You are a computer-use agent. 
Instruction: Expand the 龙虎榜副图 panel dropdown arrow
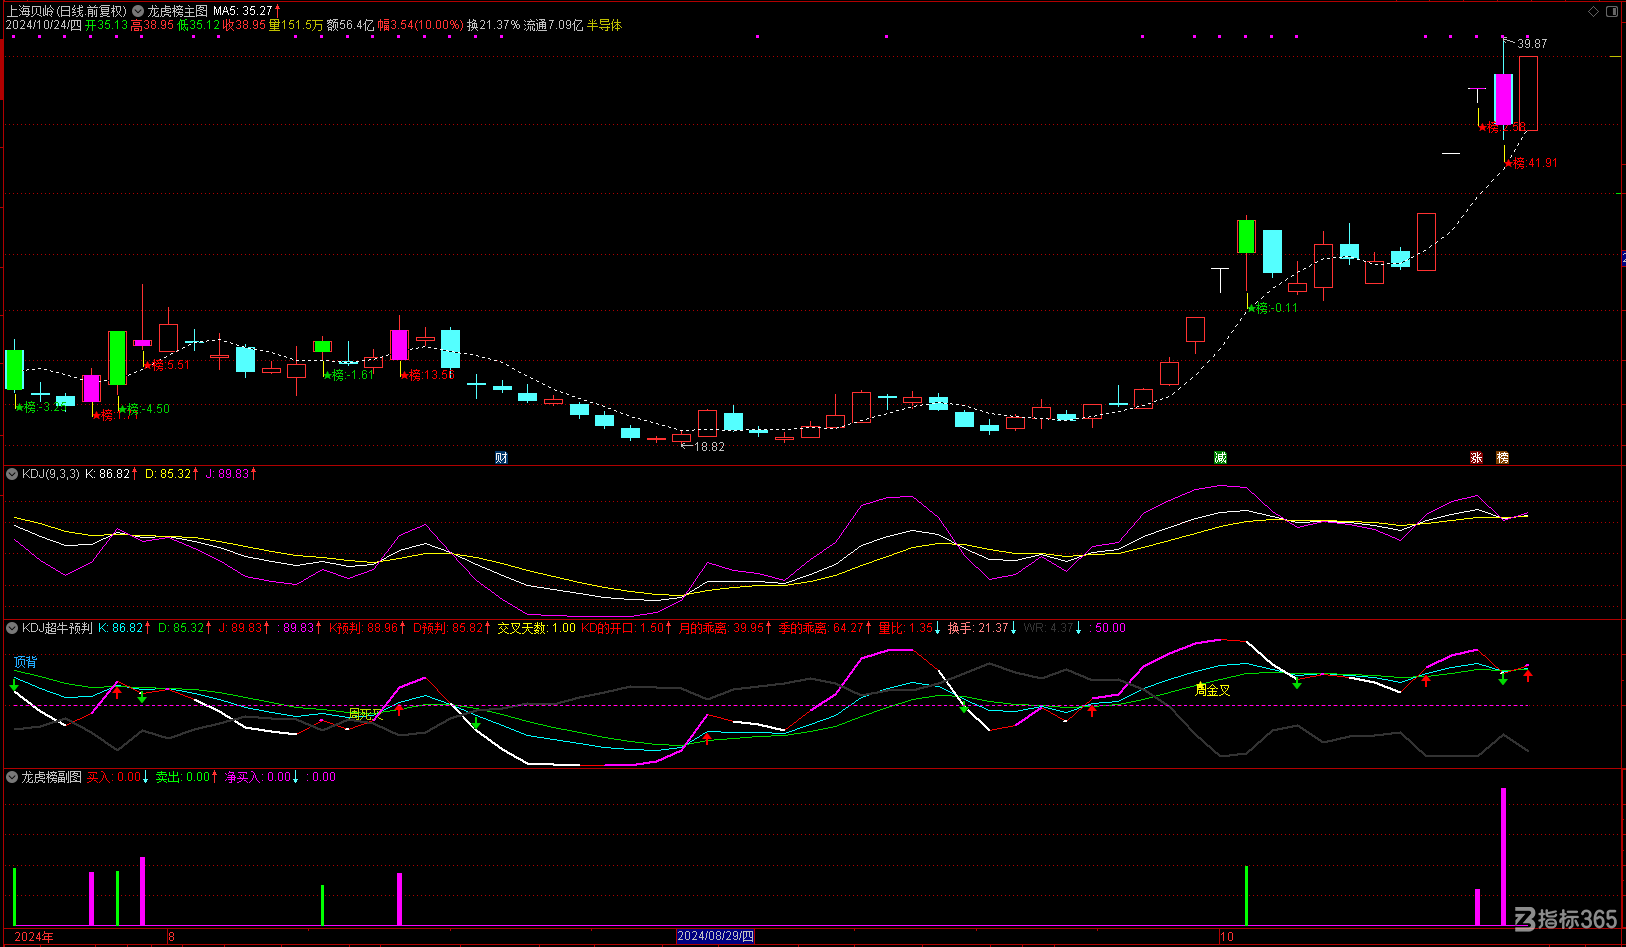tap(13, 777)
